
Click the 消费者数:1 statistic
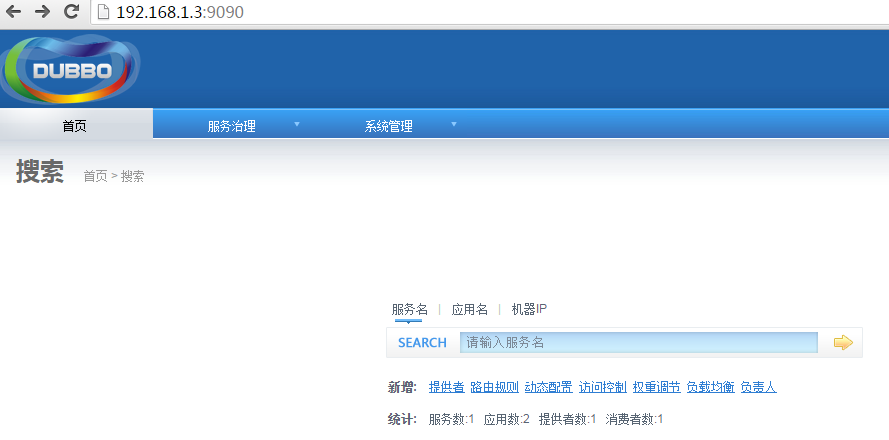click(x=634, y=420)
